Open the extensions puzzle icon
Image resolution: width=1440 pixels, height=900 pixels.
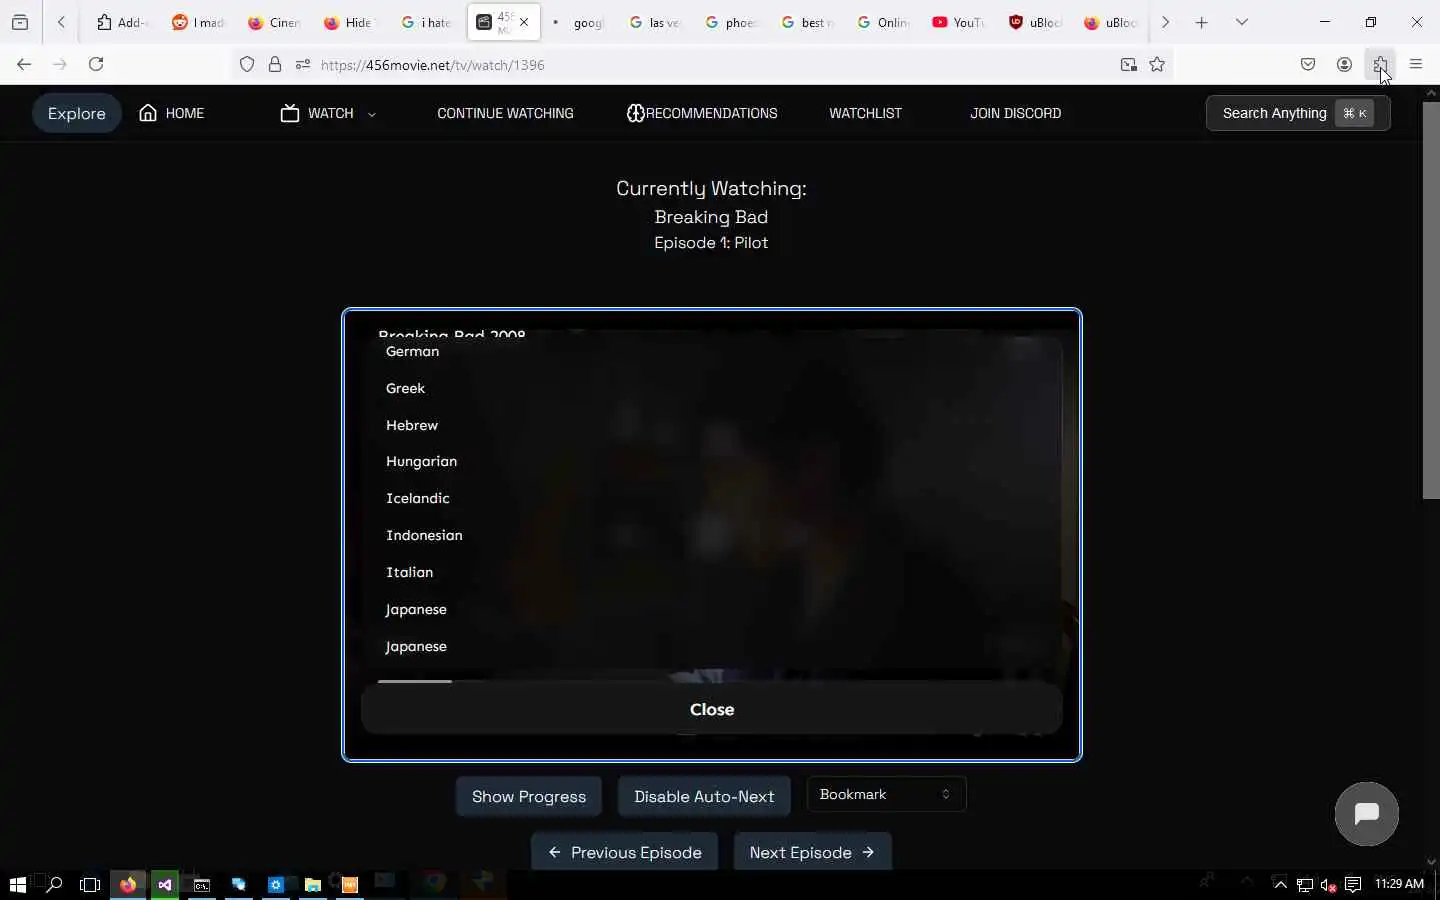click(1380, 64)
